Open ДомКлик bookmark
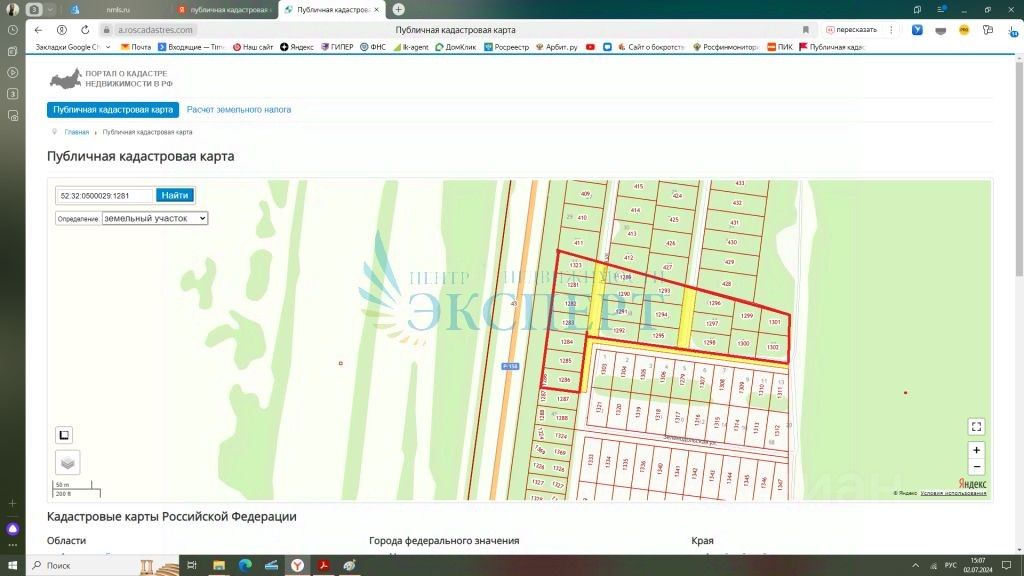 455,47
